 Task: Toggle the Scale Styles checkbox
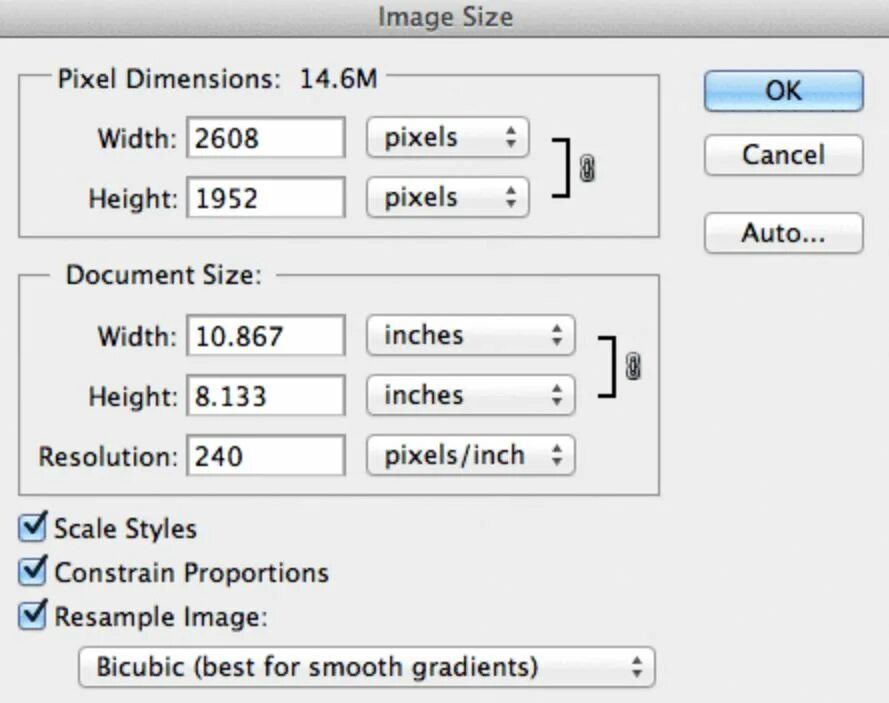click(34, 527)
